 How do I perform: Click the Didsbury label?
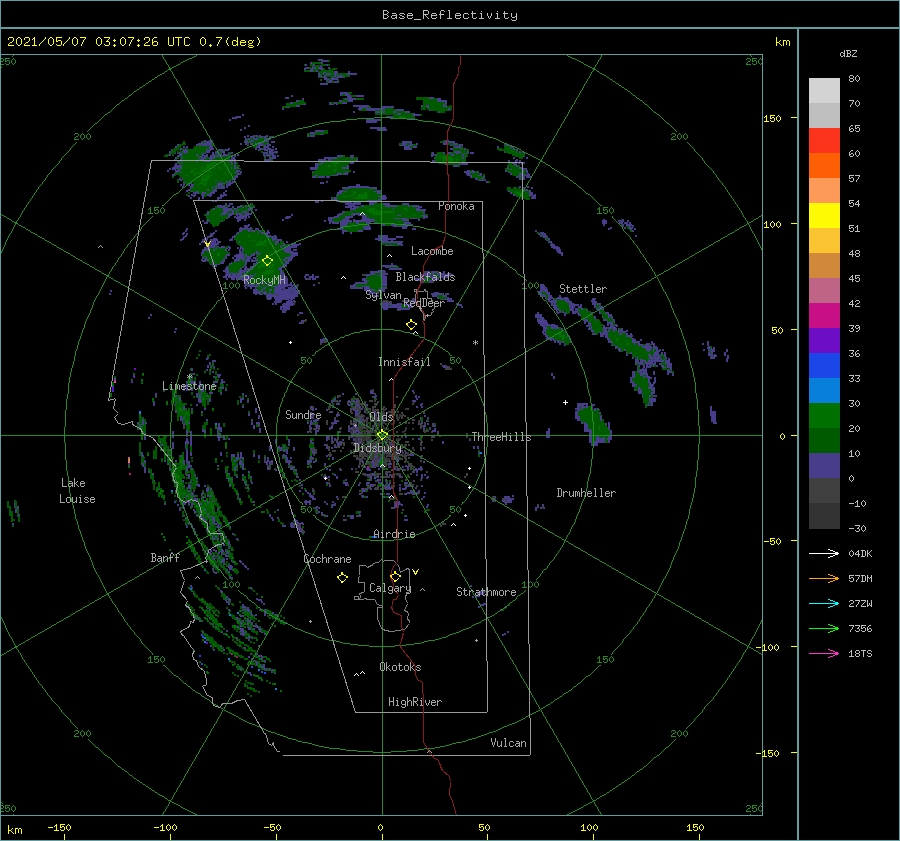point(377,448)
